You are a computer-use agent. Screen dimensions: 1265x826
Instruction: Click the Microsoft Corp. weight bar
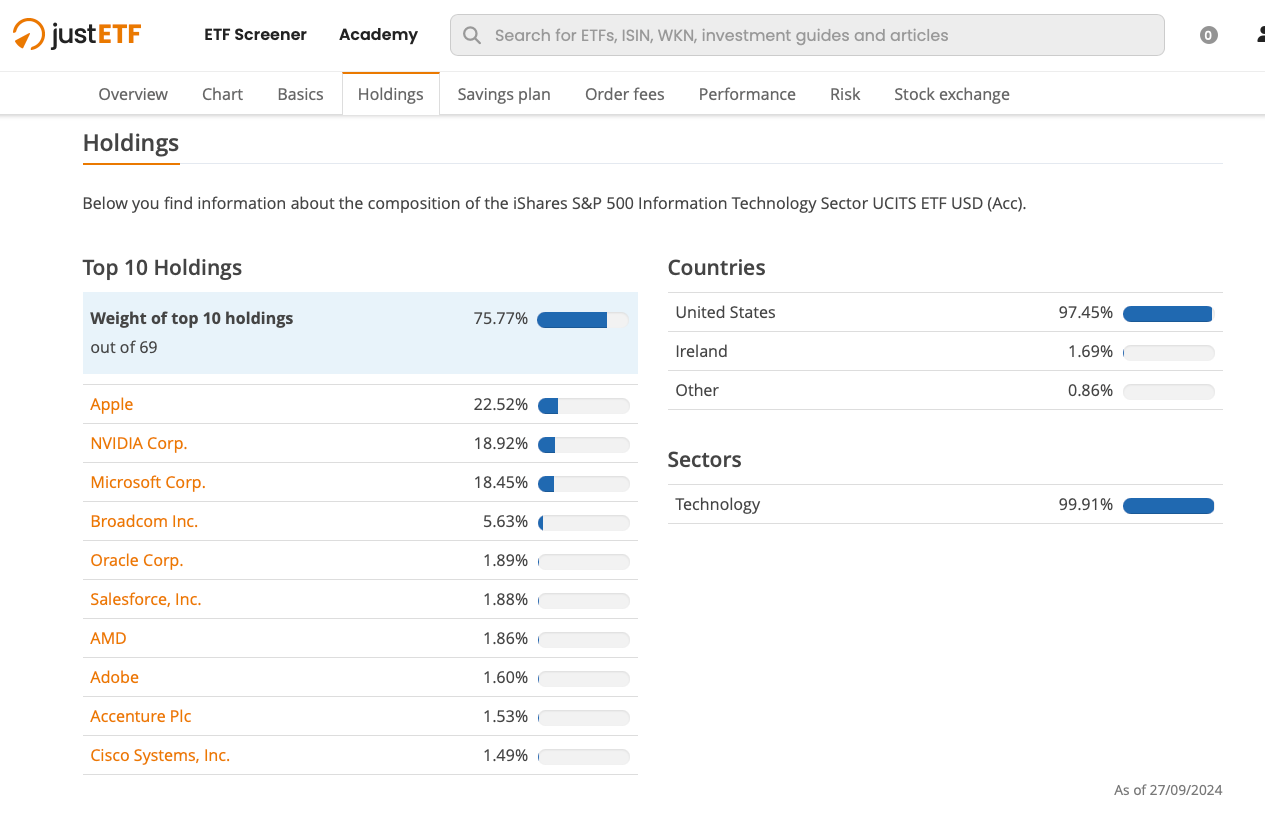[584, 484]
